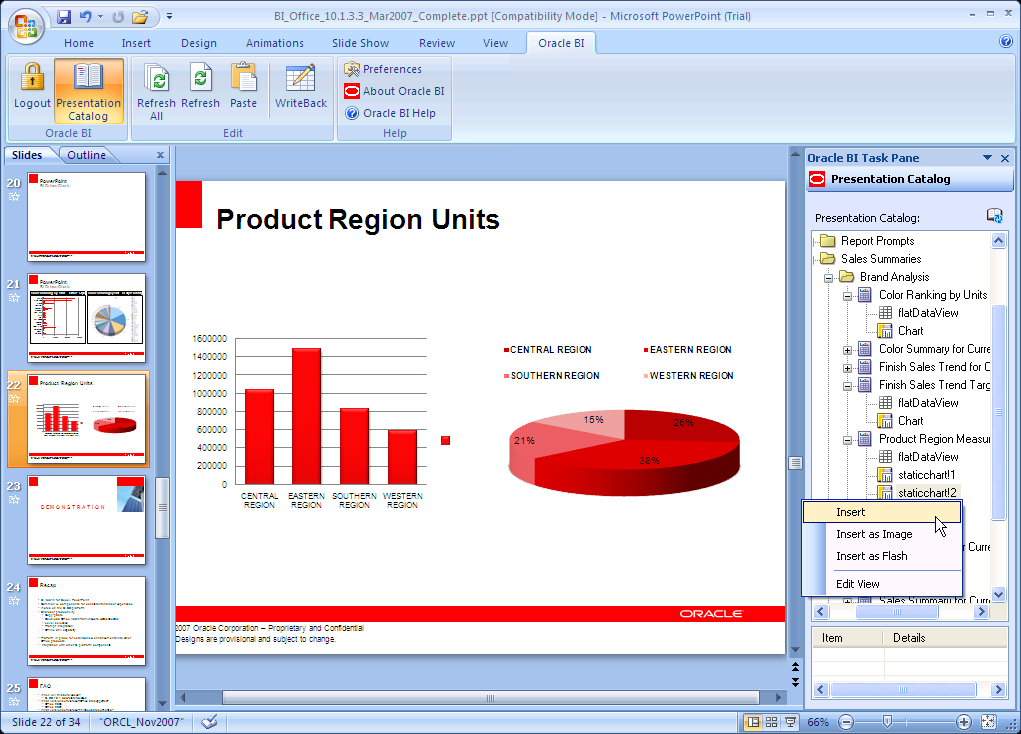This screenshot has width=1021, height=734.
Task: Expand Color Summary for Current node
Action: click(x=847, y=350)
